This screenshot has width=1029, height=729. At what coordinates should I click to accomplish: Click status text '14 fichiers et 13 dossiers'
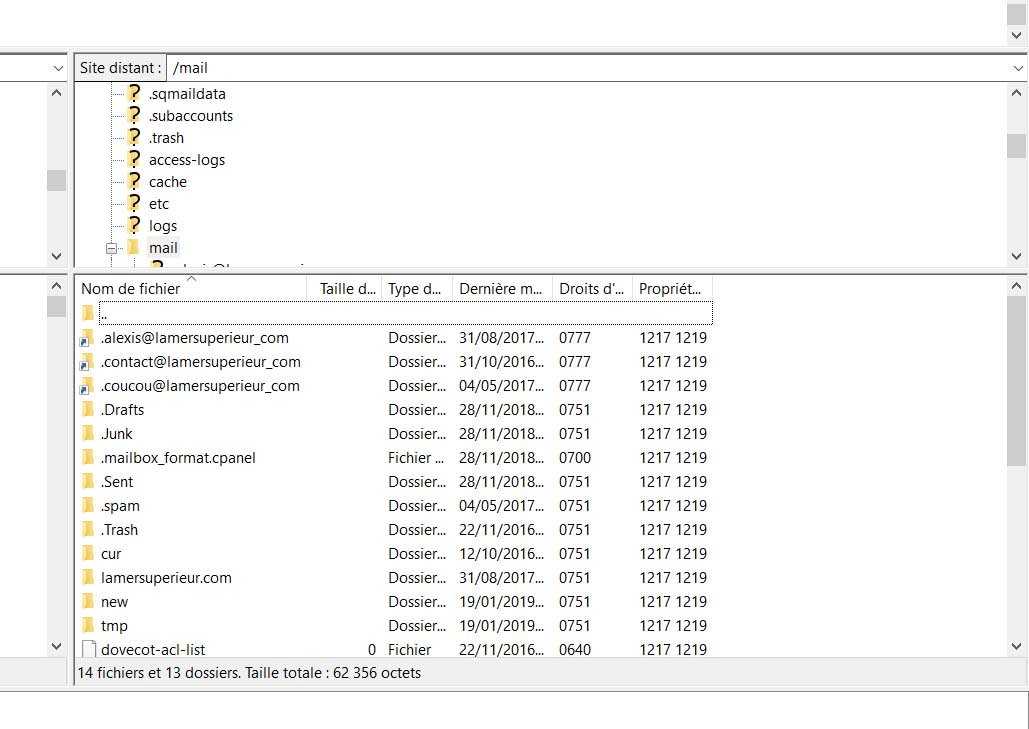pyautogui.click(x=158, y=673)
